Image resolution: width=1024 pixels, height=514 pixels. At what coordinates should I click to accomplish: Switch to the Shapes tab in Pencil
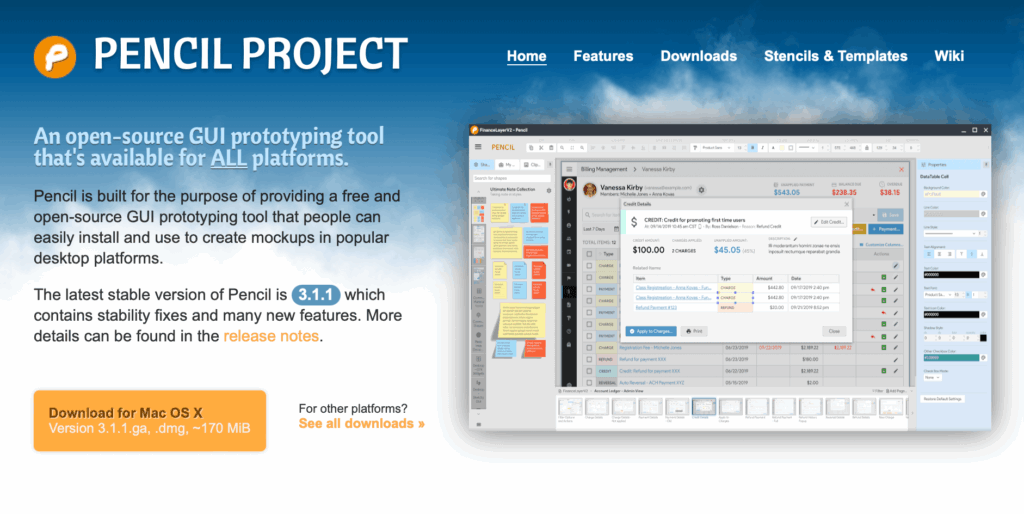coord(482,165)
